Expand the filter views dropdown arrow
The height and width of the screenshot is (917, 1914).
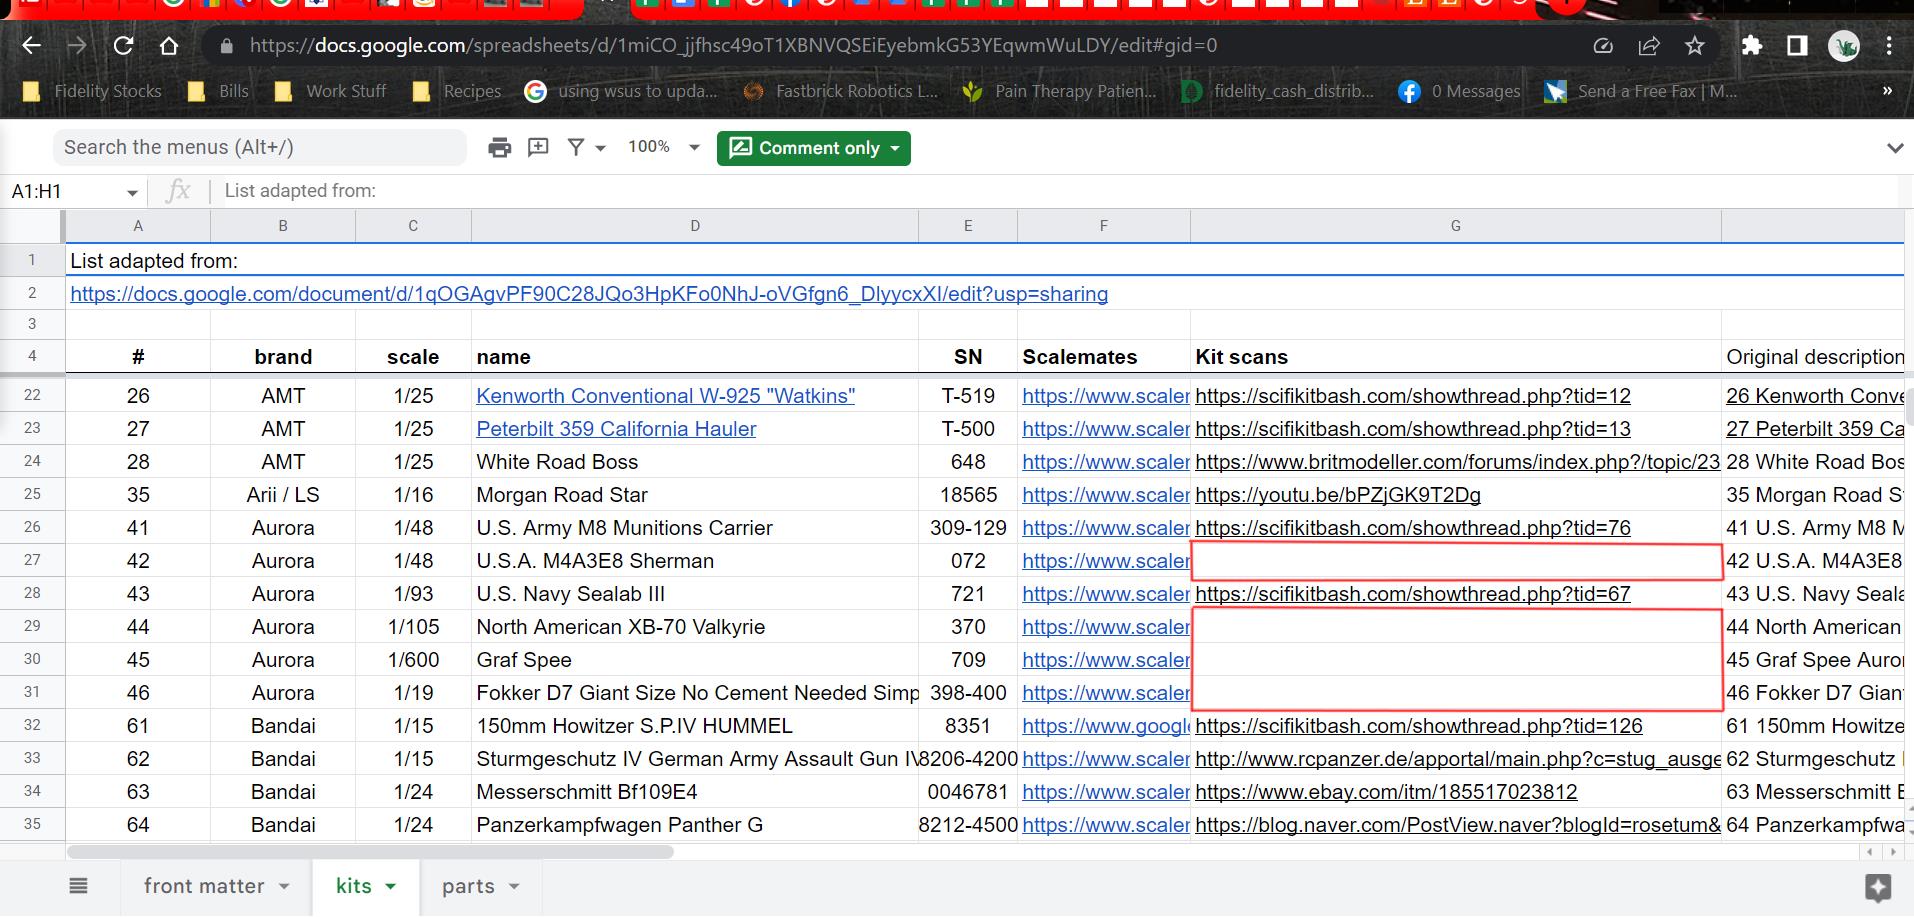coord(601,148)
